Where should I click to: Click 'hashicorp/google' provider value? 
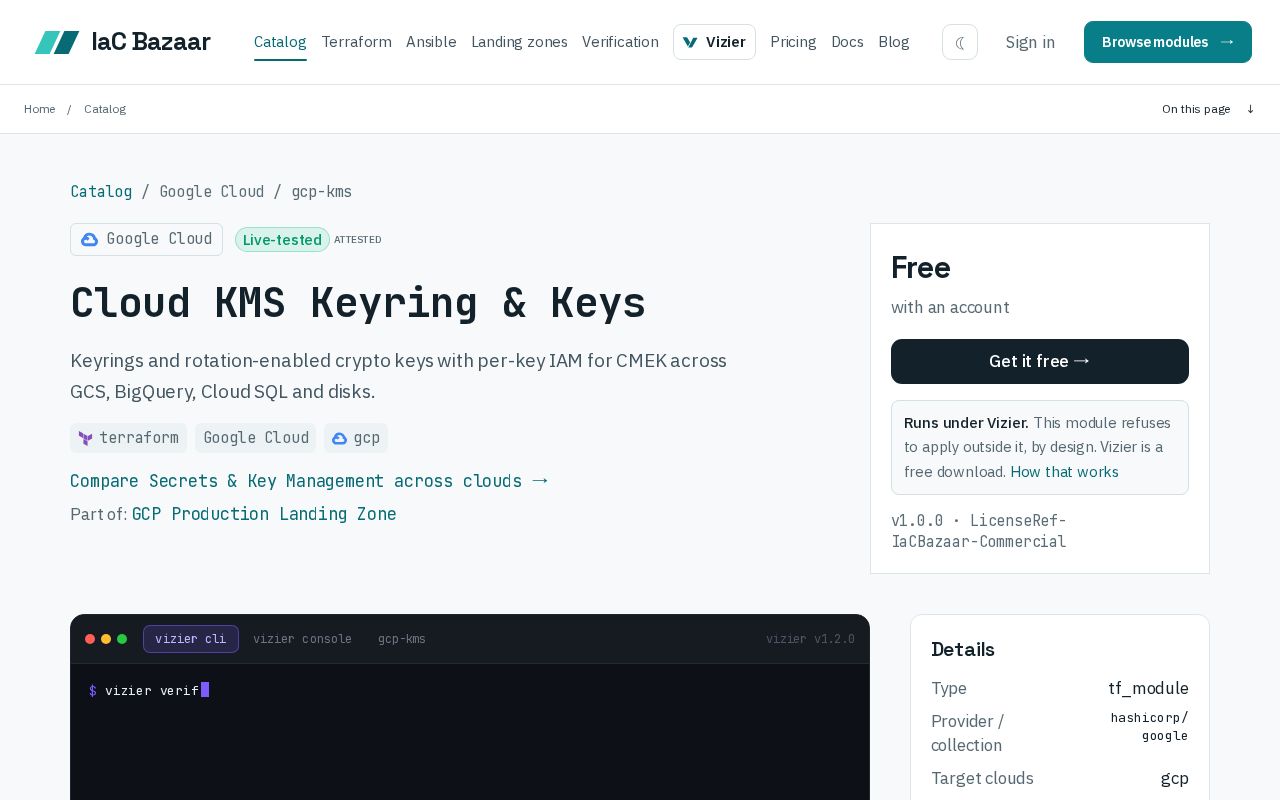(x=1149, y=727)
